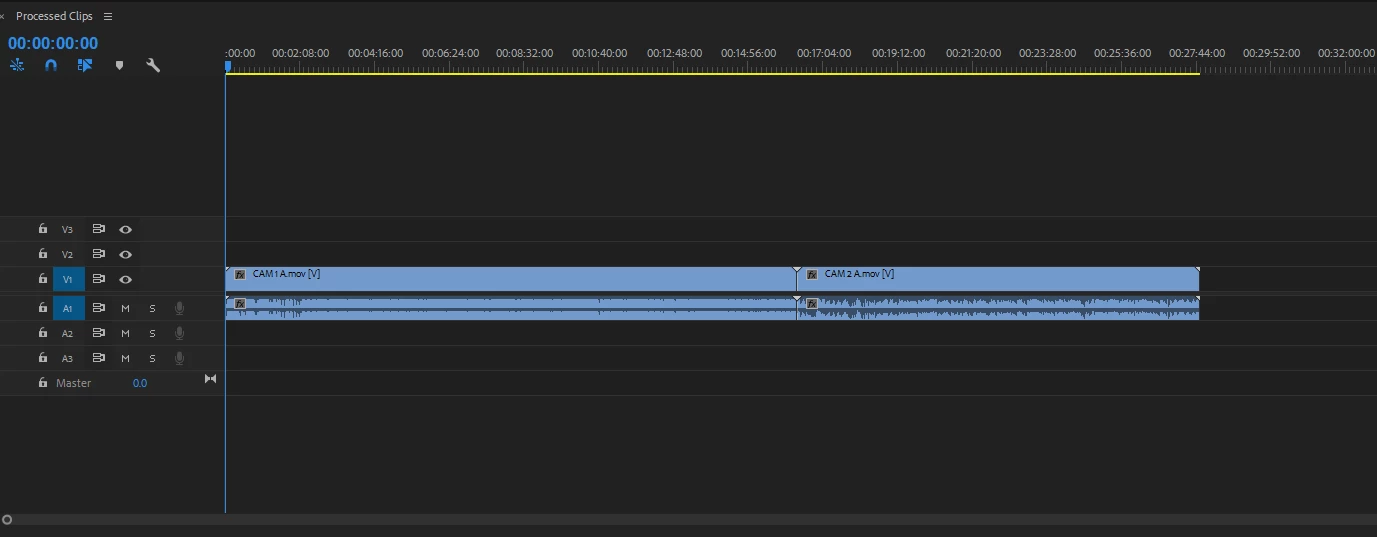This screenshot has width=1377, height=537.
Task: Click the Master track label
Action: point(73,383)
